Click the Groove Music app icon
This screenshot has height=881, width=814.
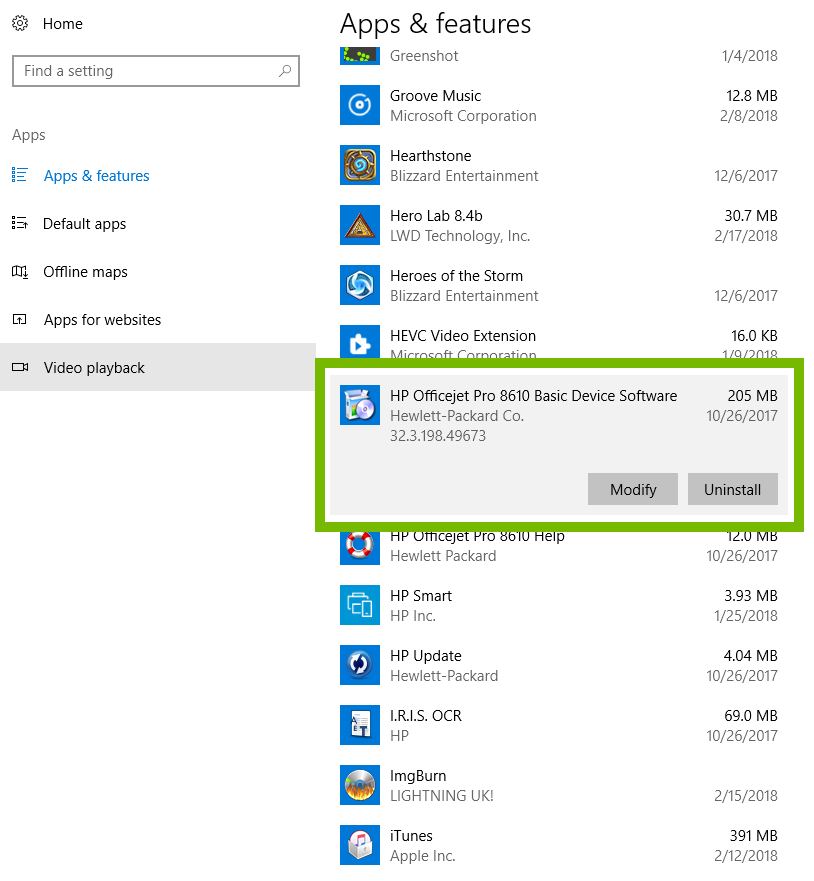click(x=359, y=105)
